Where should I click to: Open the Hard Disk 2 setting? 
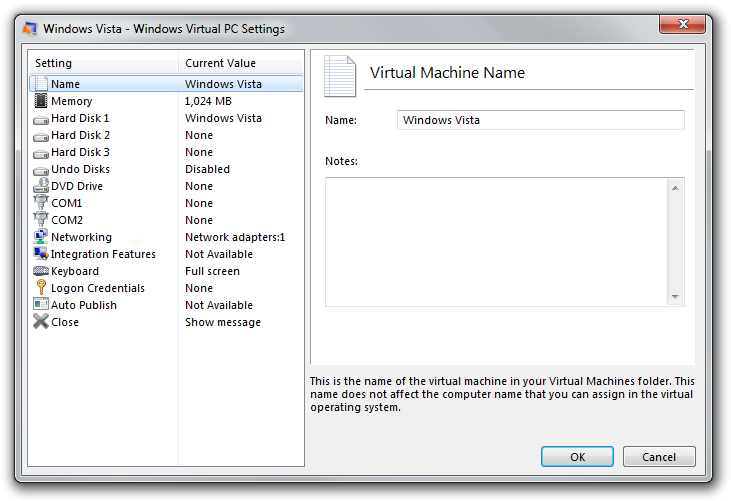pyautogui.click(x=80, y=135)
